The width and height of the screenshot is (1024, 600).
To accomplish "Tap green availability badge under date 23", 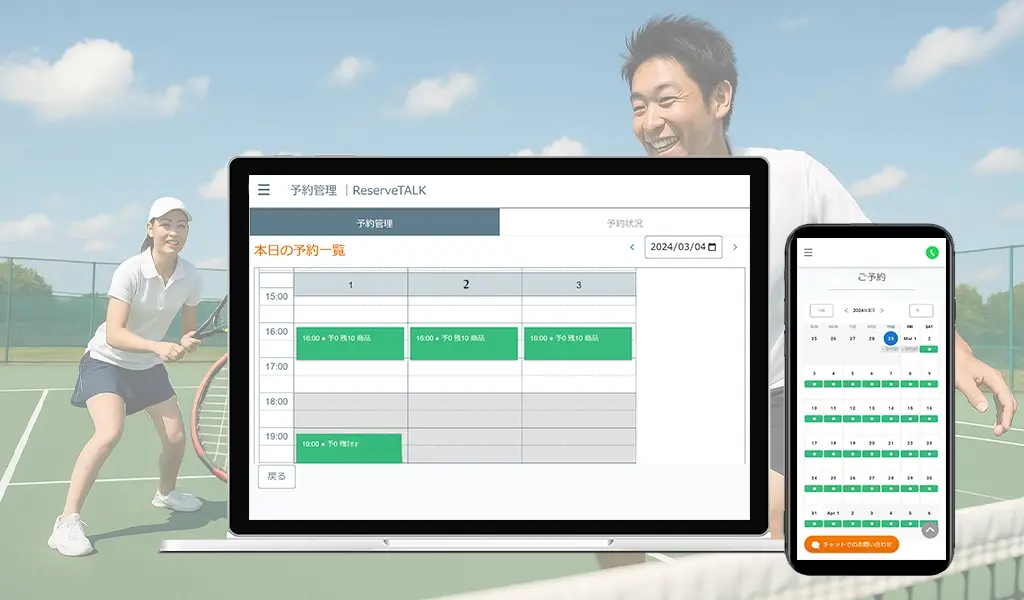I will point(929,454).
